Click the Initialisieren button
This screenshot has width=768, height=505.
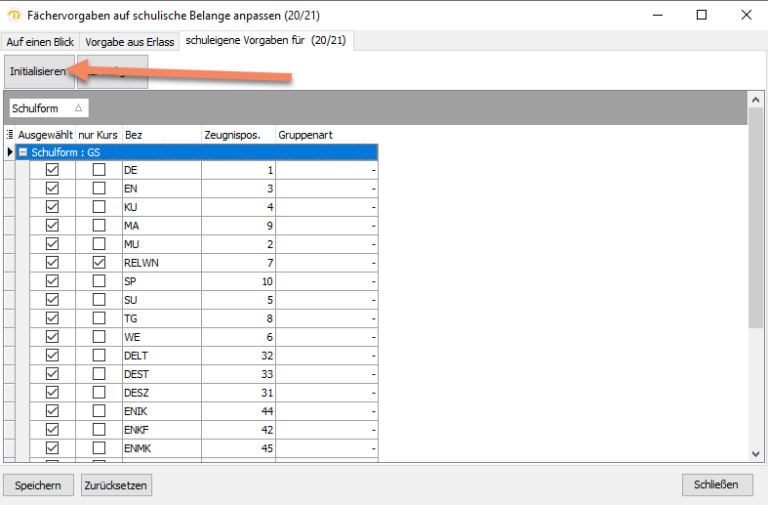[x=38, y=72]
